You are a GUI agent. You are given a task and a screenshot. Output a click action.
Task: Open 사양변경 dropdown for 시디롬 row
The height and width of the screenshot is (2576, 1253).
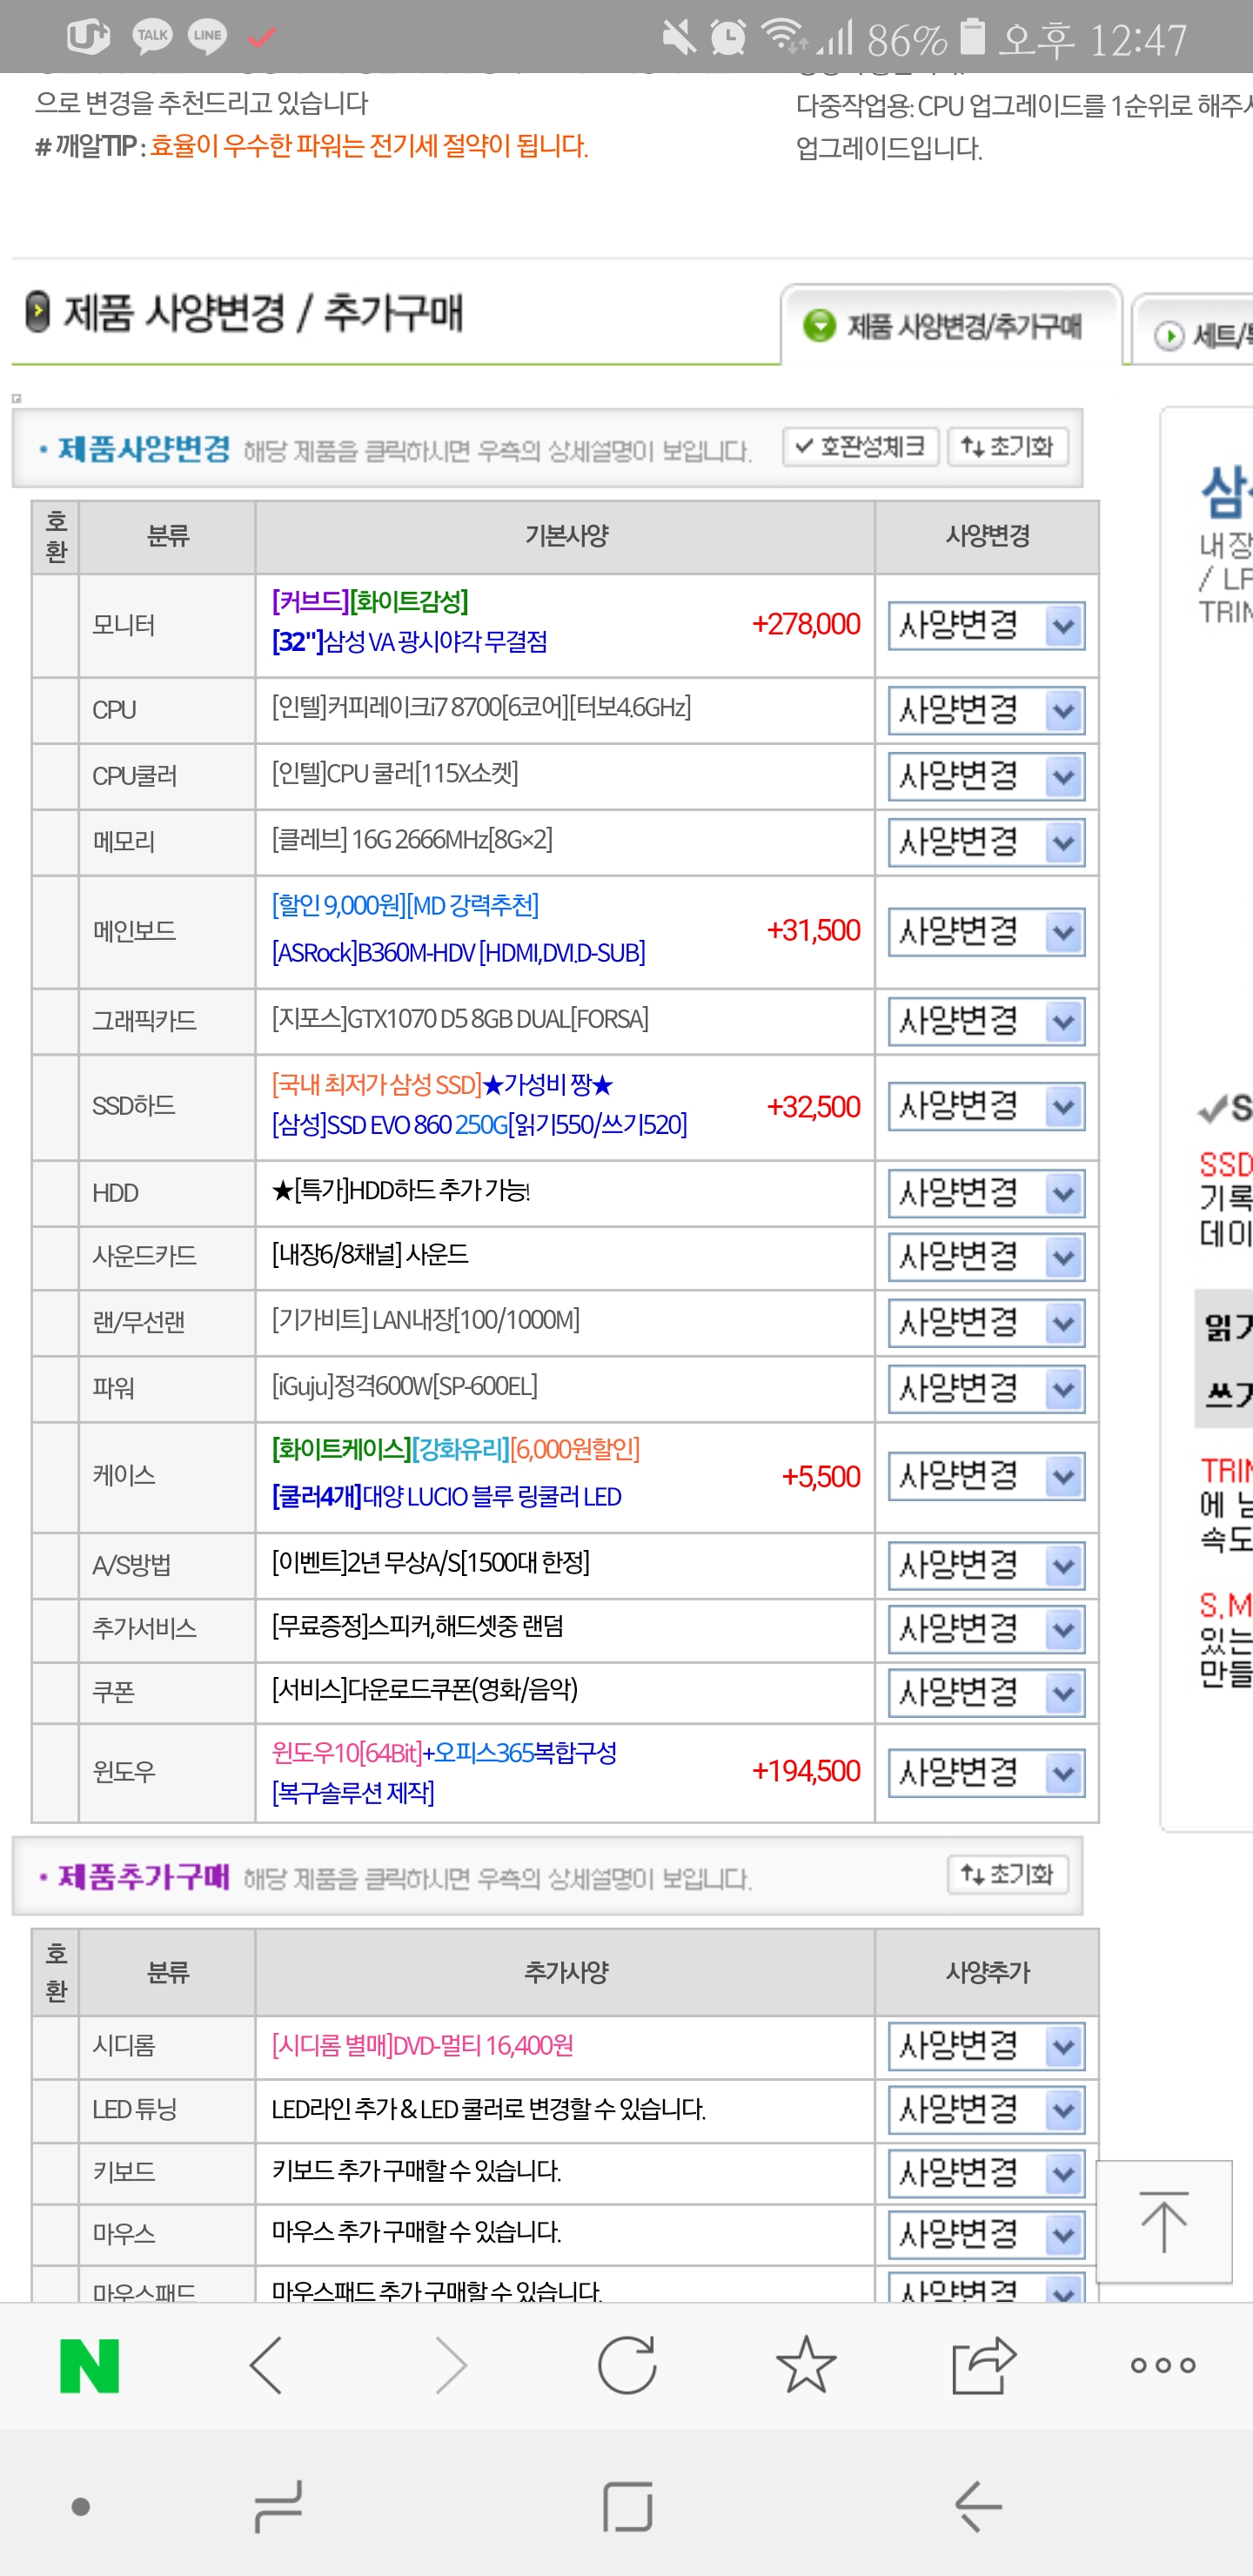[987, 2047]
